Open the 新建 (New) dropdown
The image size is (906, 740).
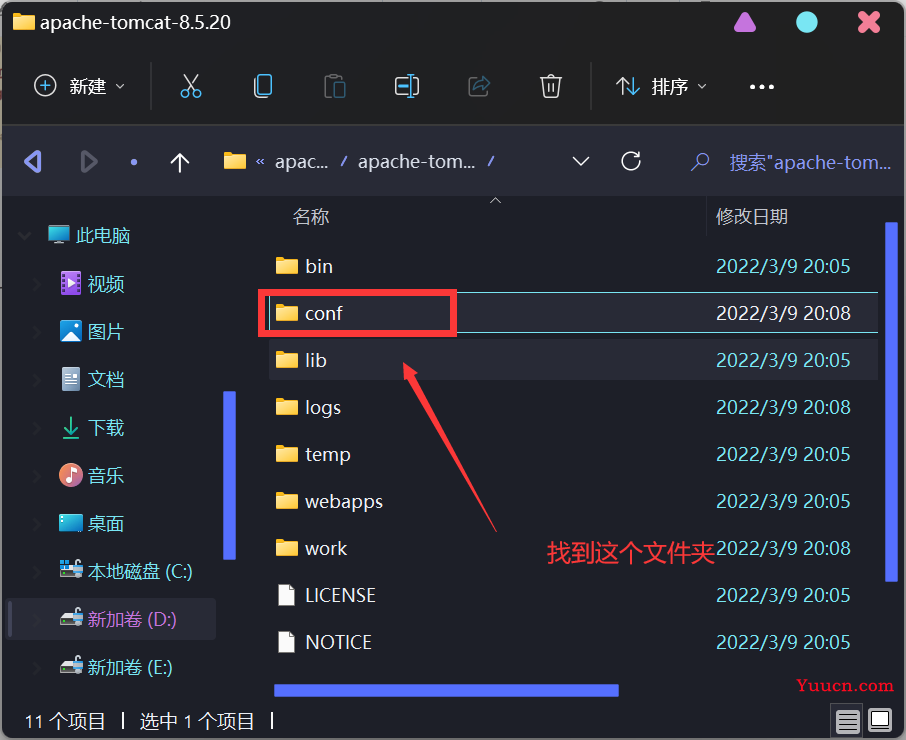(80, 86)
